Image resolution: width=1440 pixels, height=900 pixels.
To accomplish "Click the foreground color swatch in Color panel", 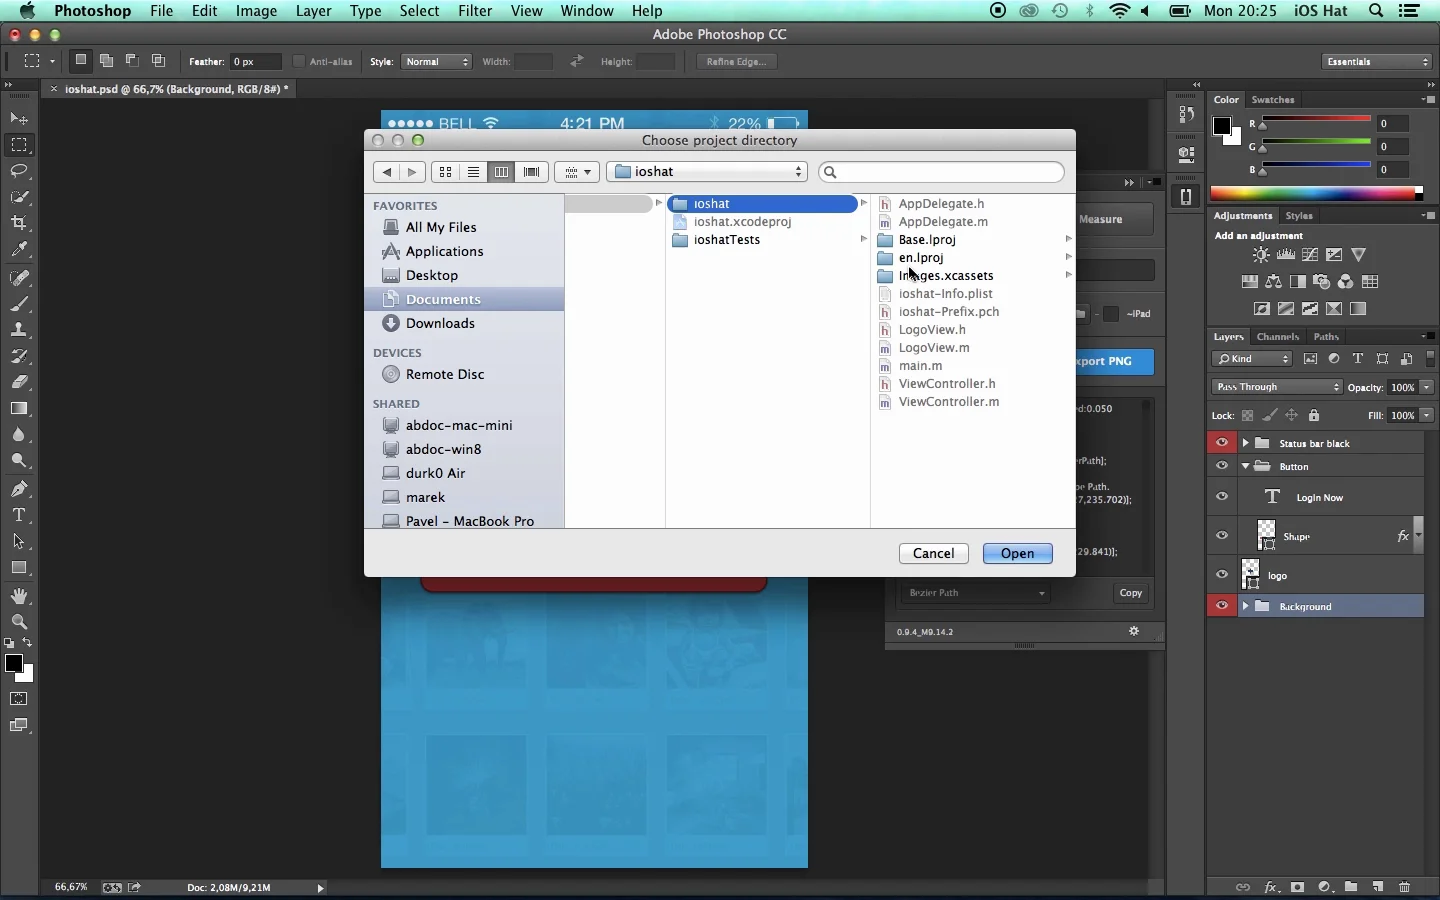I will [x=1223, y=126].
